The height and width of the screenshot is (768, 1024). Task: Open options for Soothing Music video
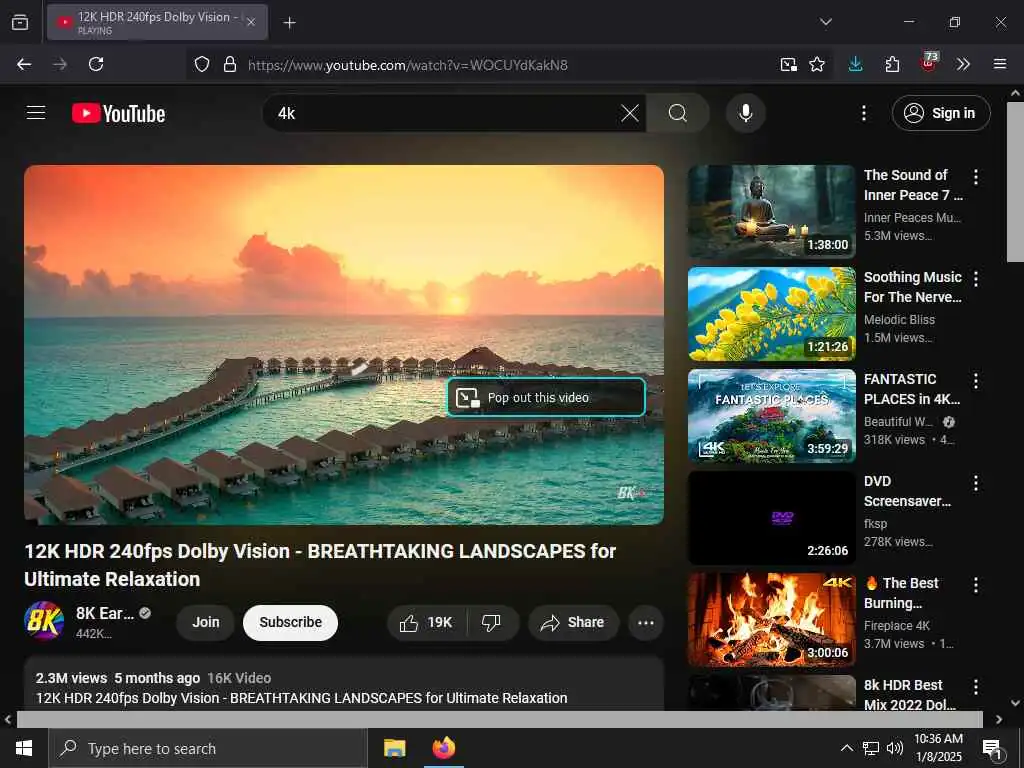click(x=976, y=279)
